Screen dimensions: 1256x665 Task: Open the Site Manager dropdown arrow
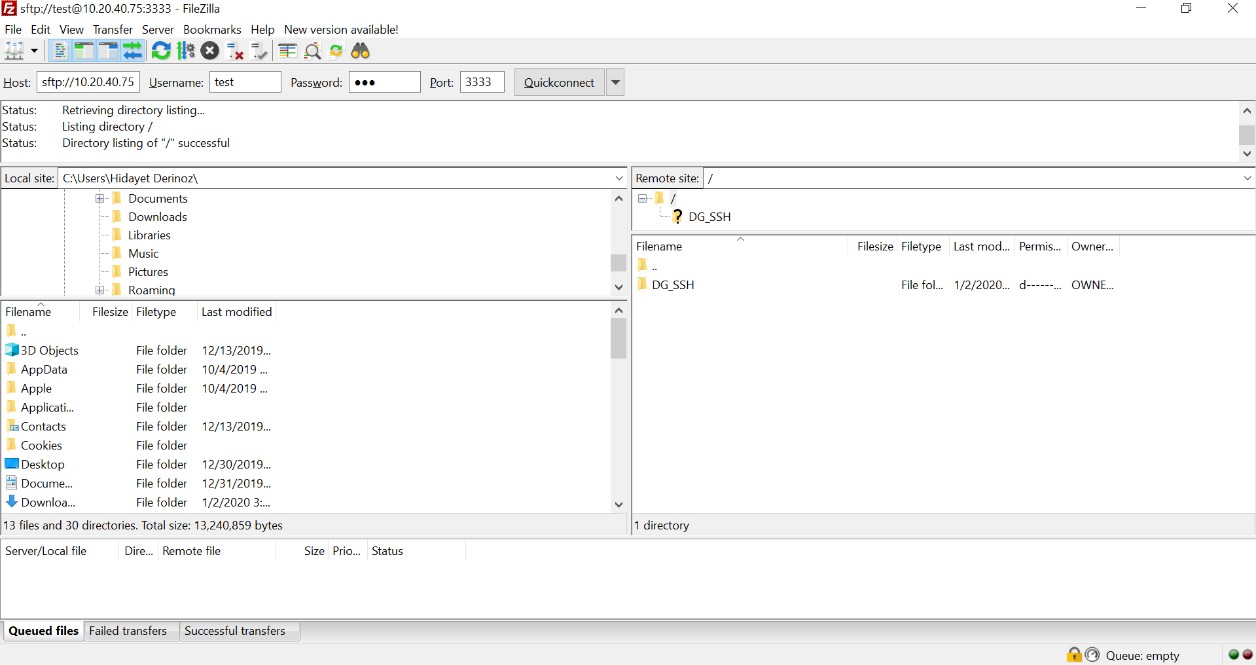(34, 51)
